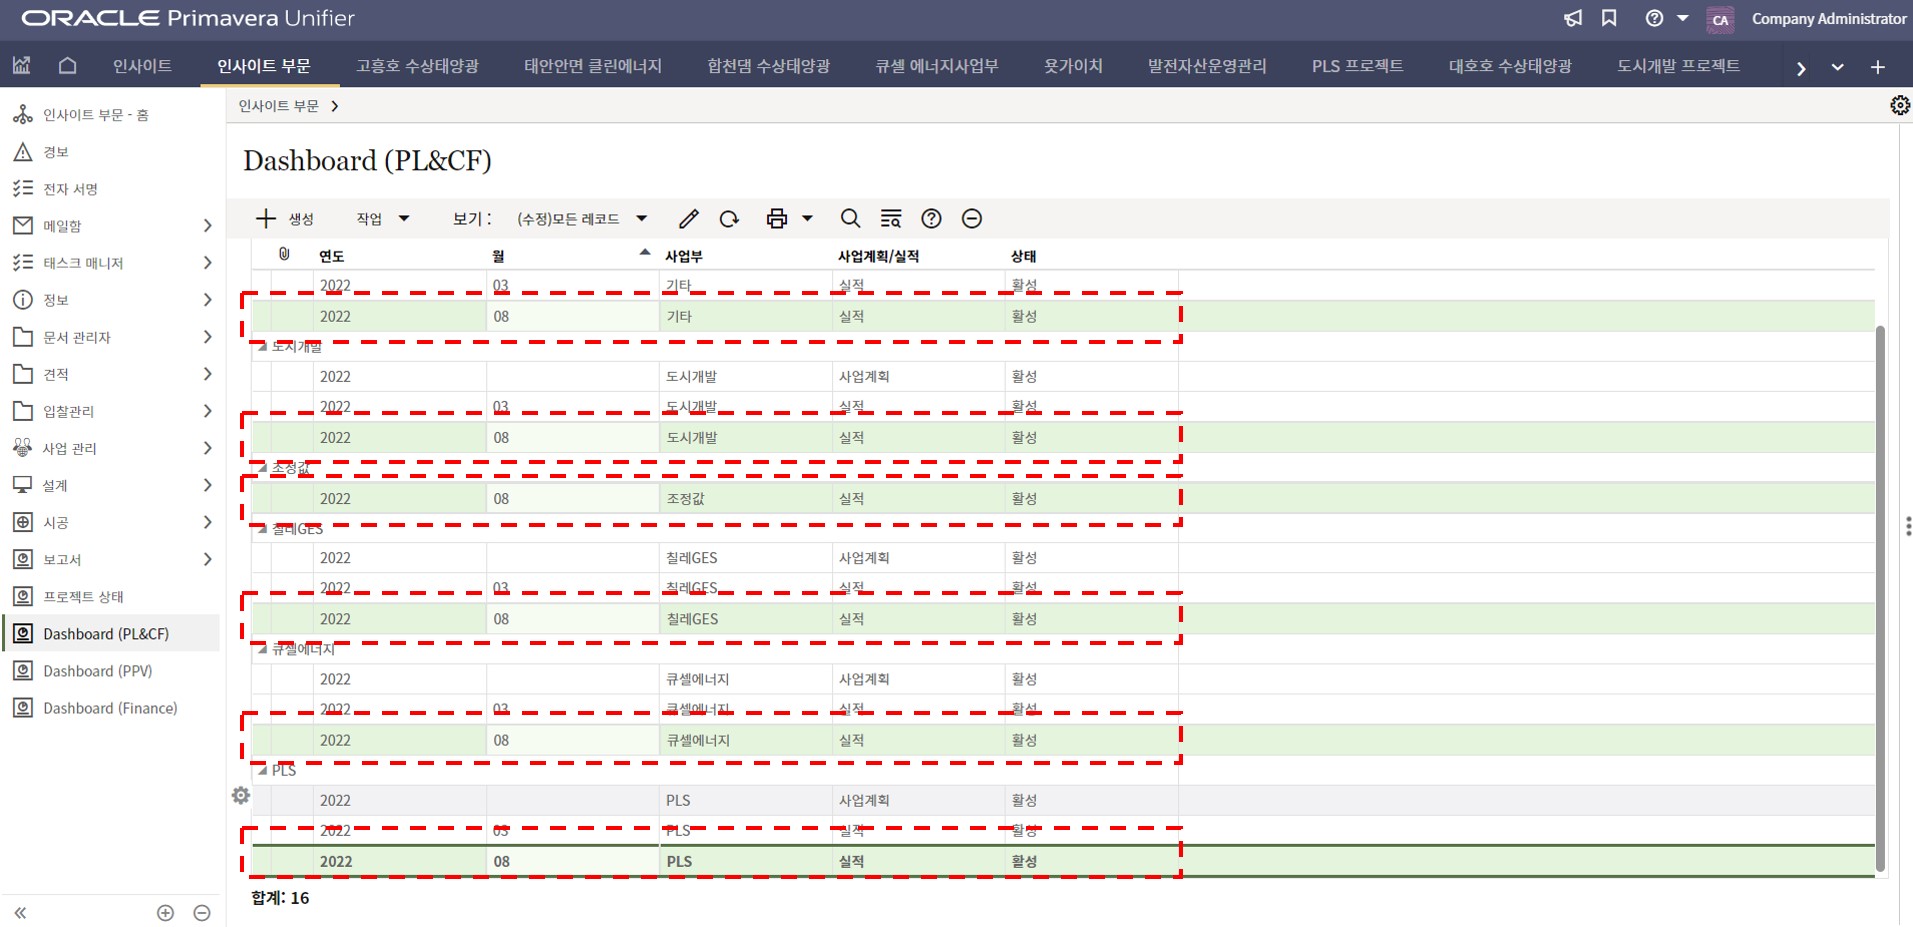Open the 작업 actions dropdown

tap(382, 219)
